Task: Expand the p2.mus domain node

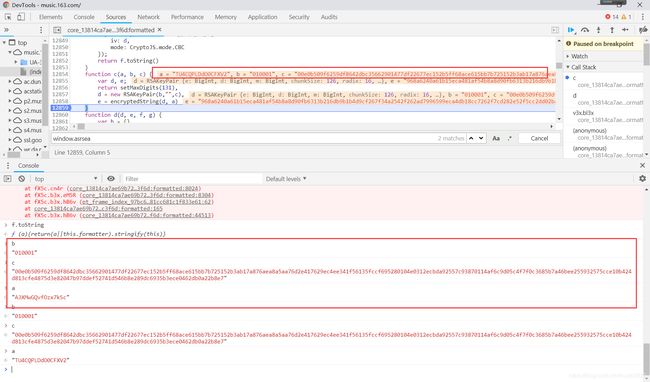Action: click(x=10, y=101)
